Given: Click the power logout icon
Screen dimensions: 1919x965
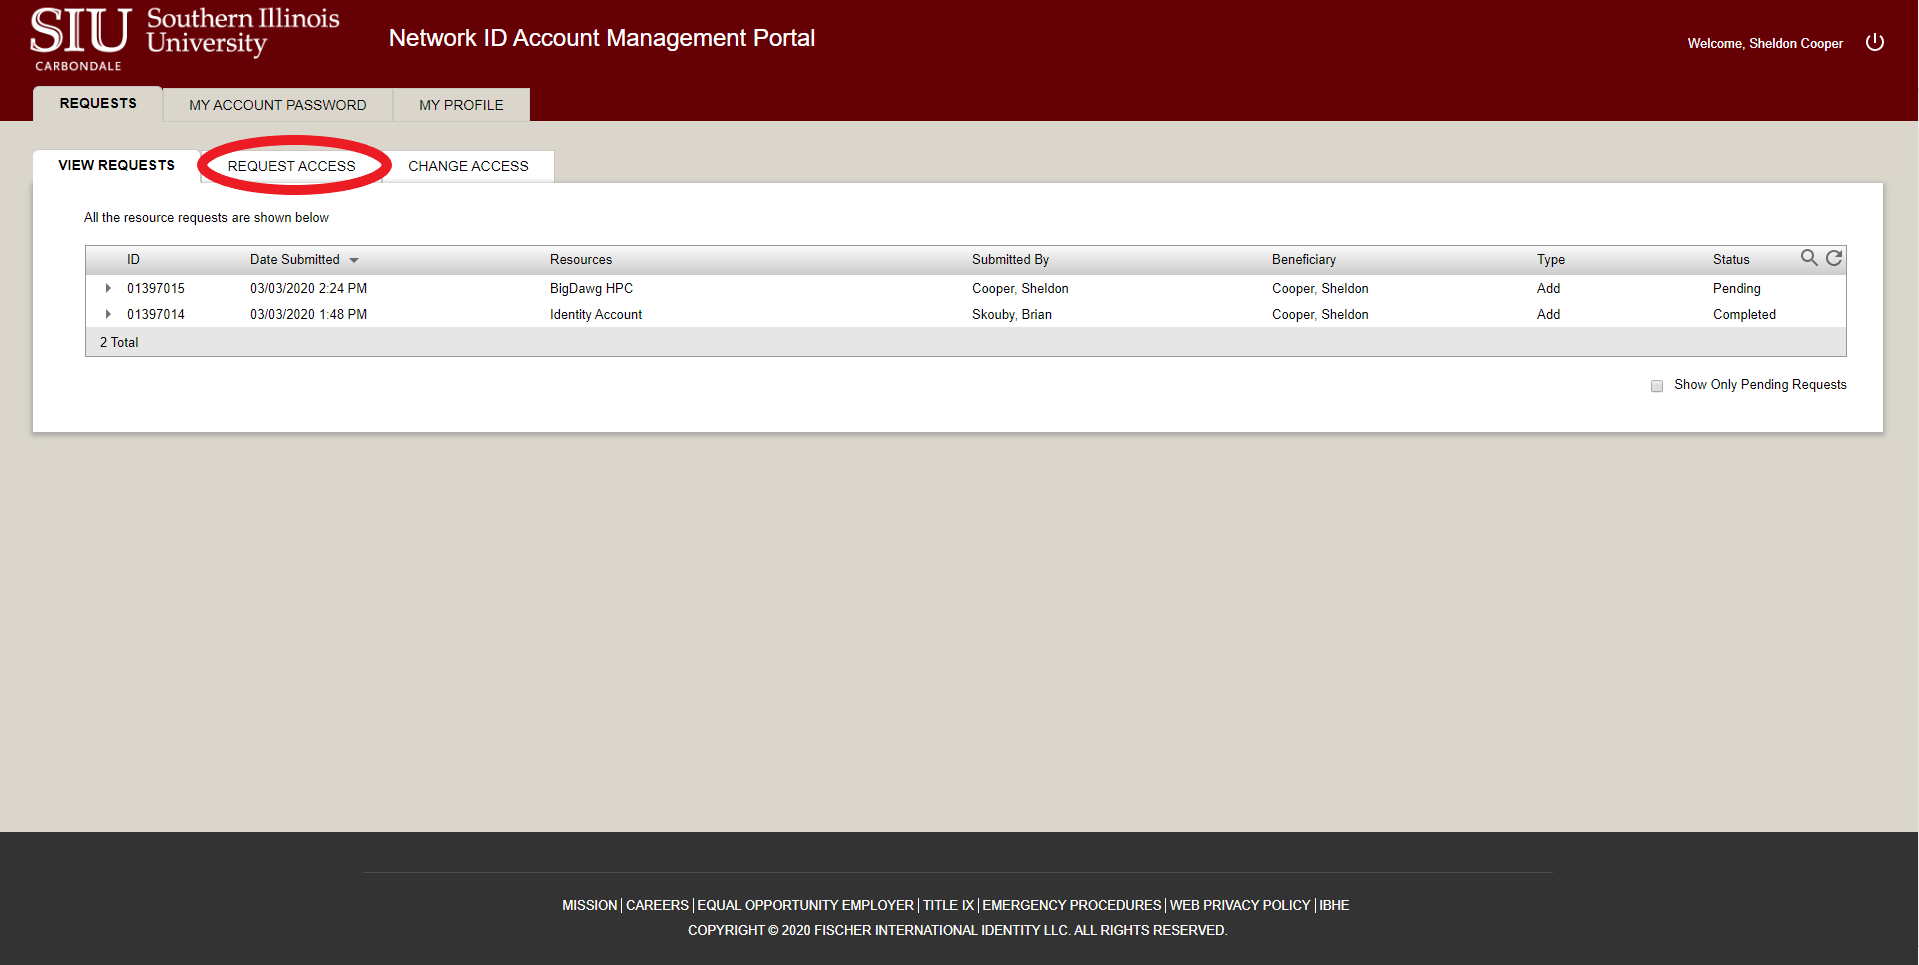Looking at the screenshot, I should 1875,42.
